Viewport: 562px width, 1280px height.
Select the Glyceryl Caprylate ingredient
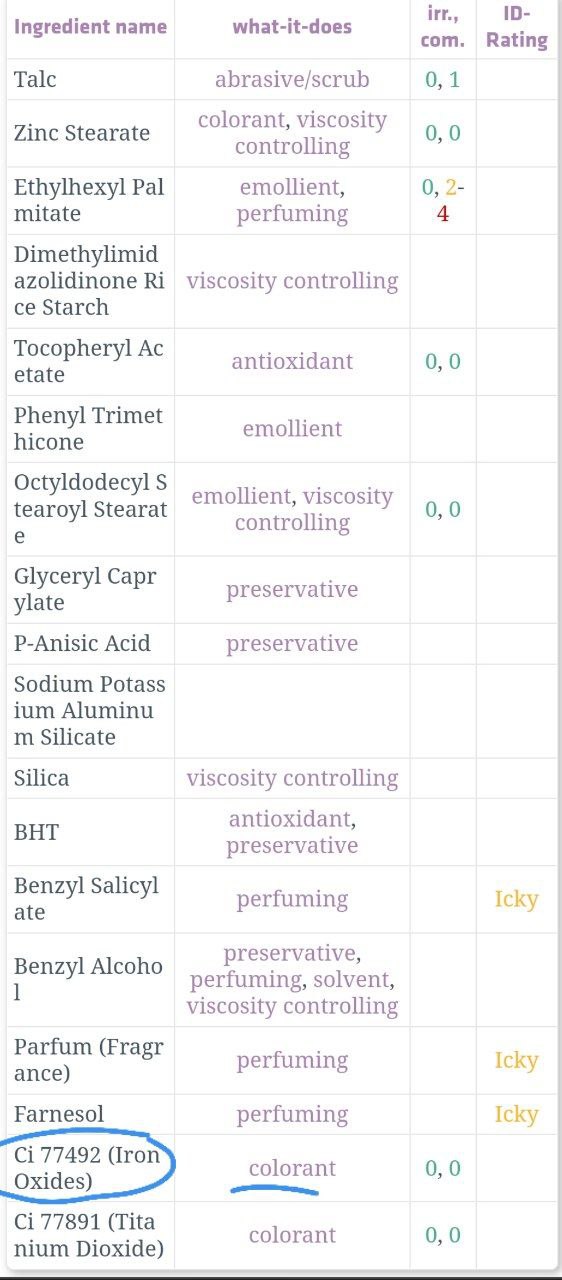click(85, 589)
